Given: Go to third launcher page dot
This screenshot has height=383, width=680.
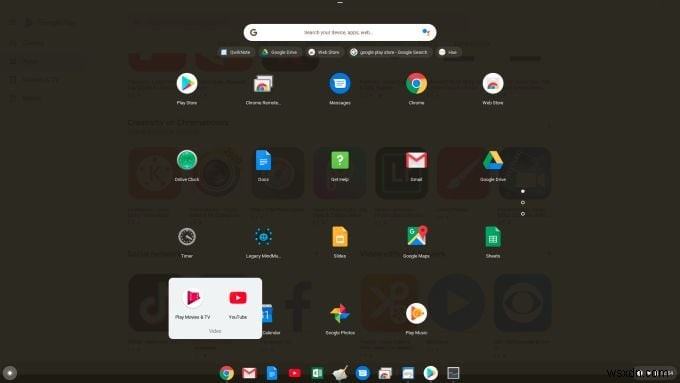Looking at the screenshot, I should [x=523, y=214].
